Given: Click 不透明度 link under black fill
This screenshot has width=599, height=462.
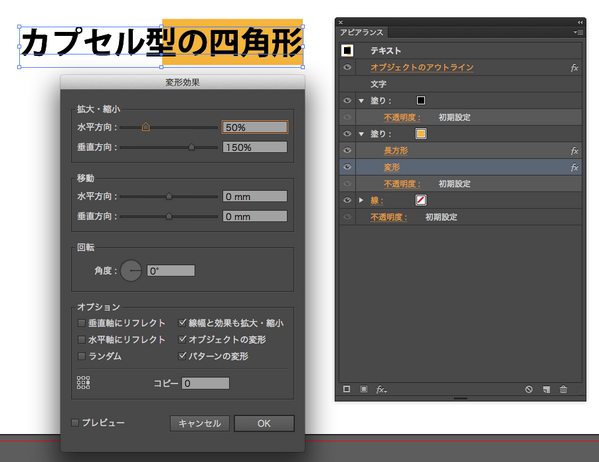Looking at the screenshot, I should coord(402,117).
